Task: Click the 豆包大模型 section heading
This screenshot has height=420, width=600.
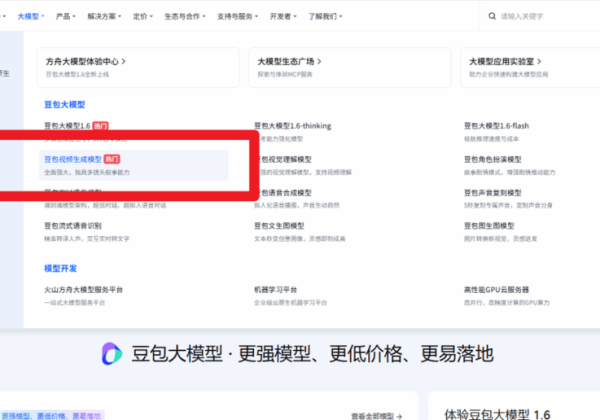Action: point(65,104)
